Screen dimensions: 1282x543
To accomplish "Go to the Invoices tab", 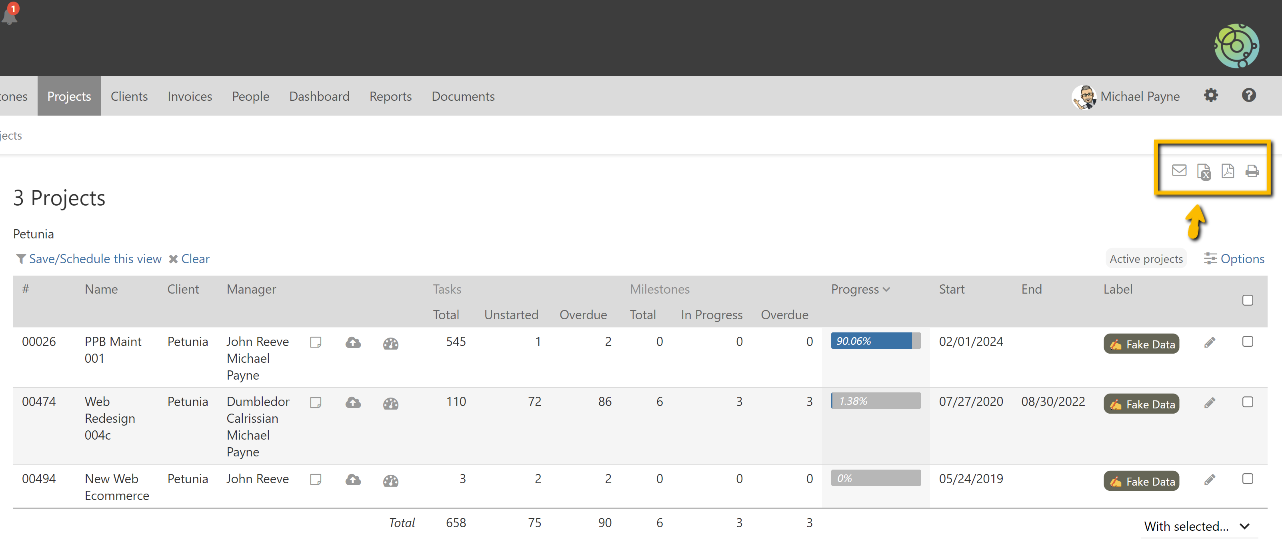I will coord(190,97).
